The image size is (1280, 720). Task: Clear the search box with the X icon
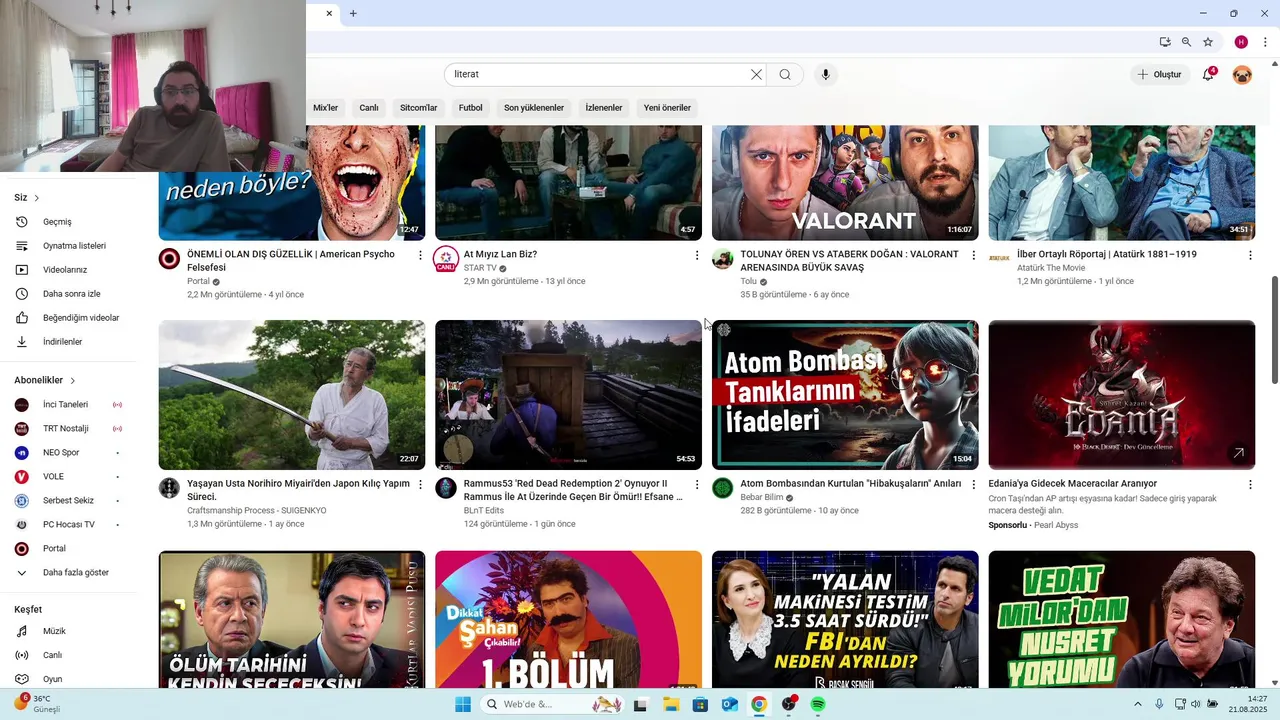pos(756,74)
